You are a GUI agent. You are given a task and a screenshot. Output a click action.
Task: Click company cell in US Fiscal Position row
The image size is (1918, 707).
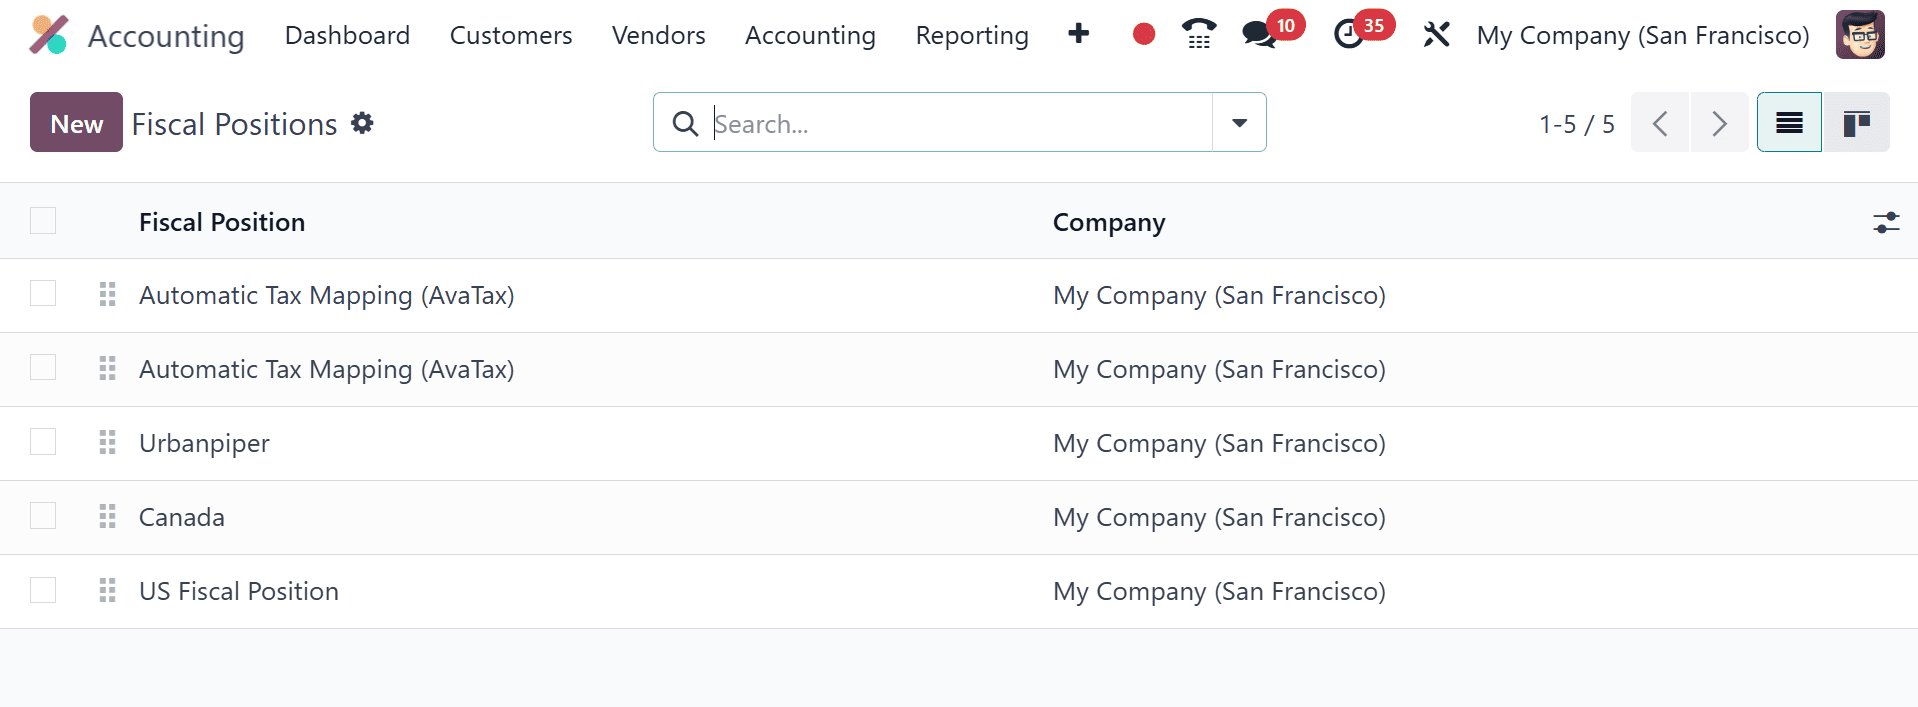[x=1219, y=592]
